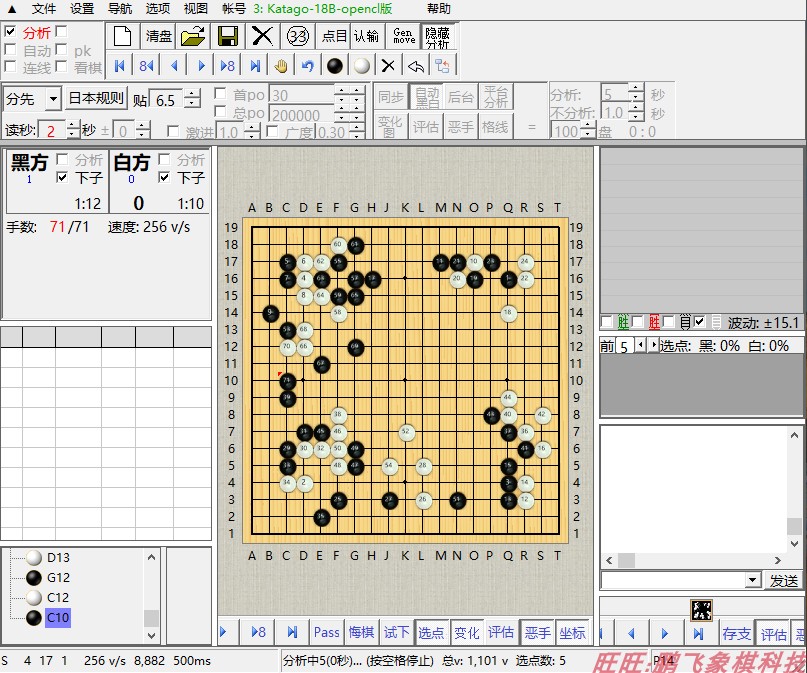Enable the 自动 checkbox
The width and height of the screenshot is (807, 673).
tap(10, 49)
